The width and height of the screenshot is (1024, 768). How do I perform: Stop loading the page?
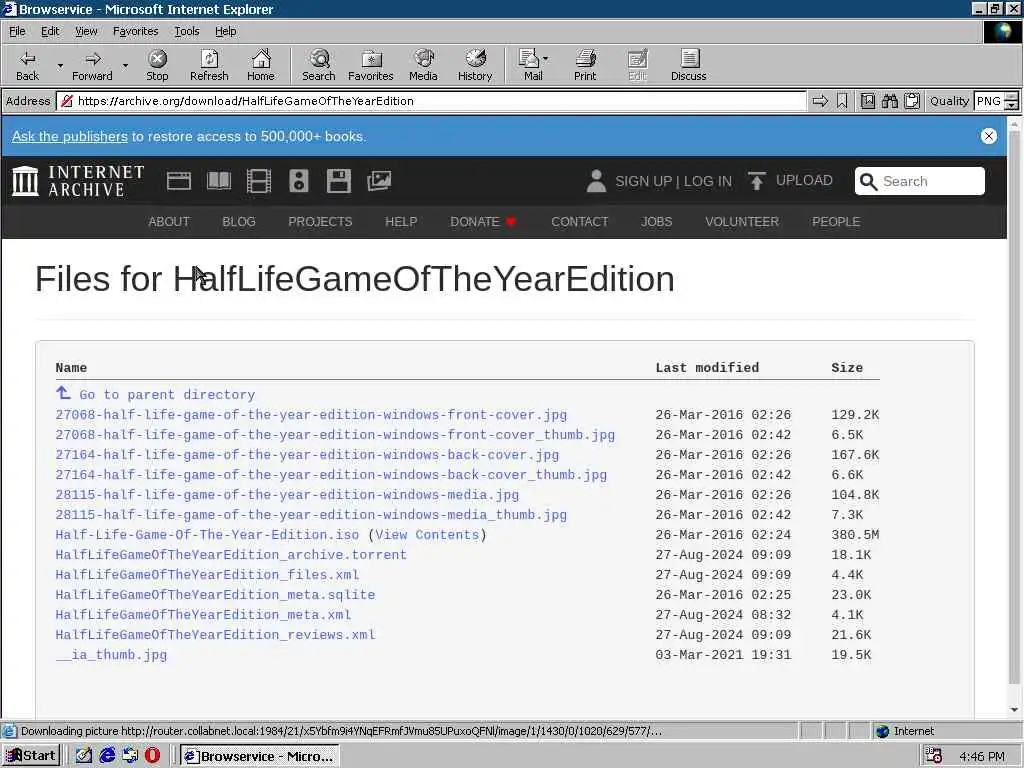pos(157,65)
